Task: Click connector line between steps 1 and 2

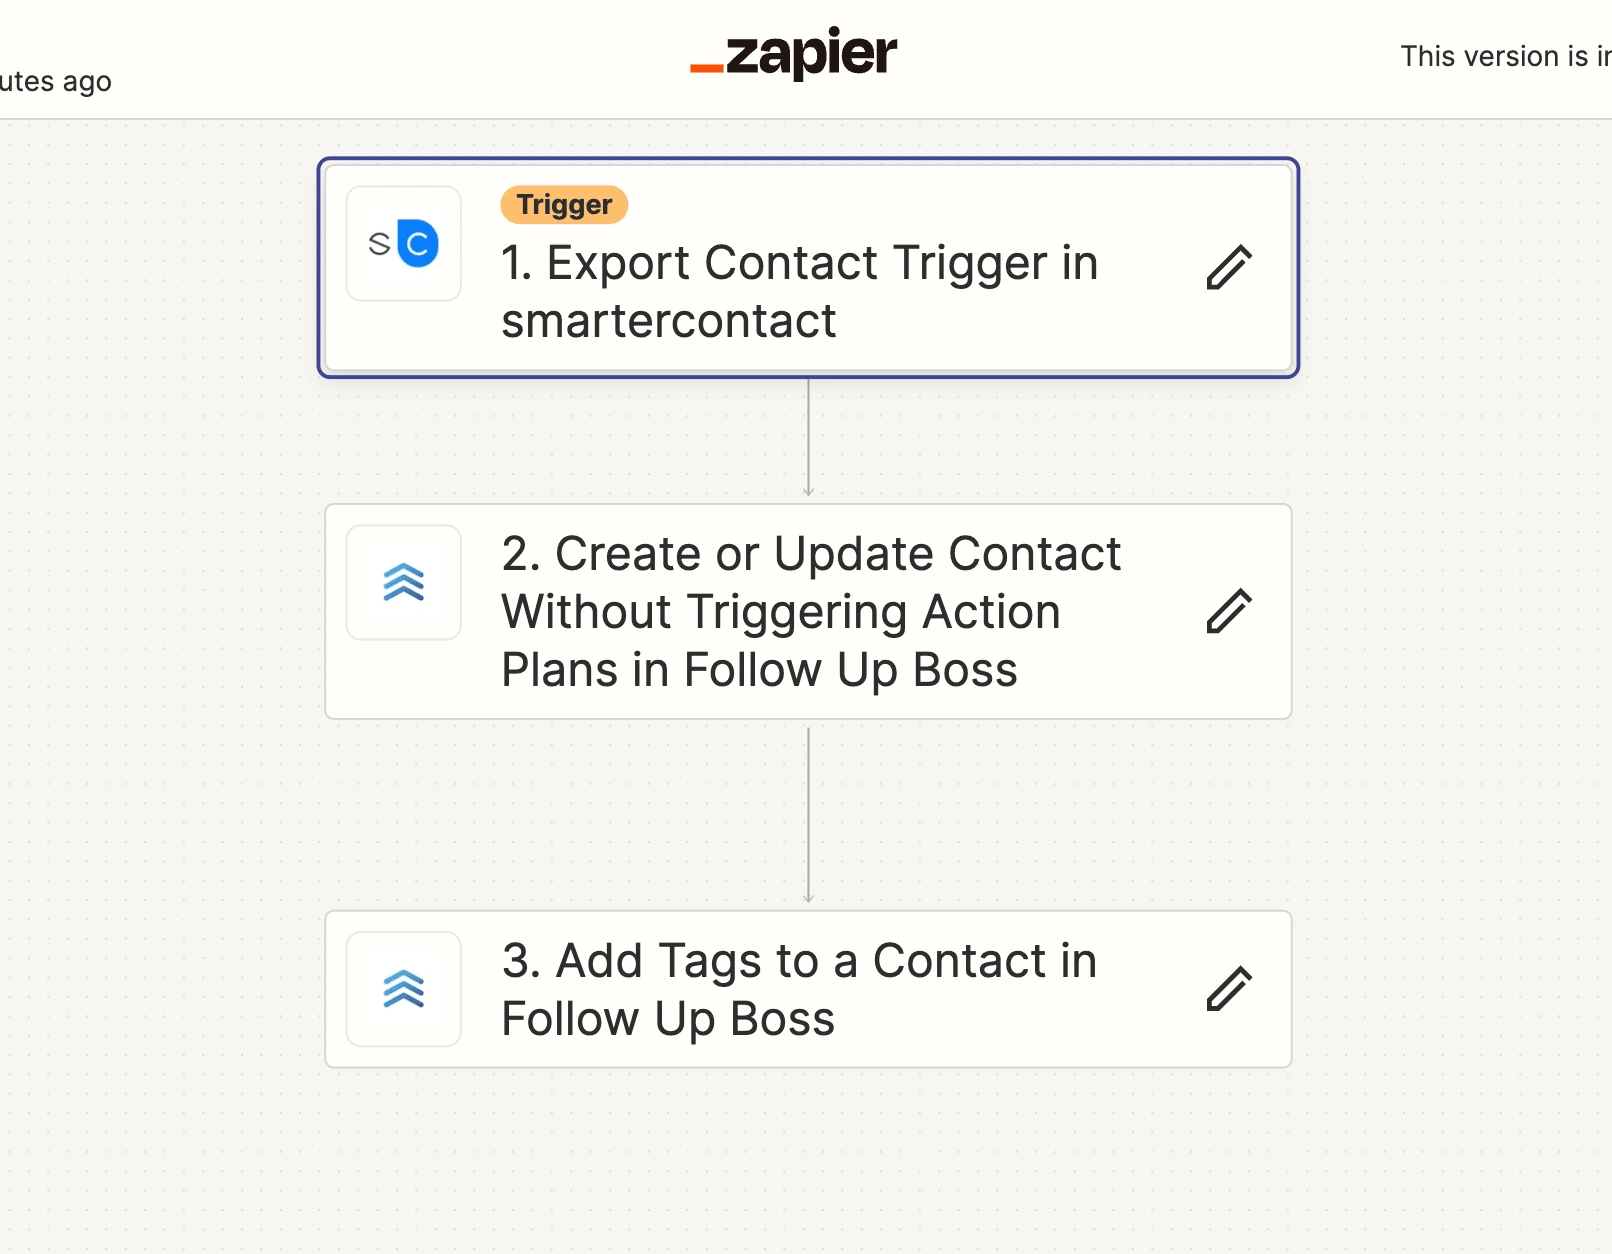Action: [x=809, y=435]
